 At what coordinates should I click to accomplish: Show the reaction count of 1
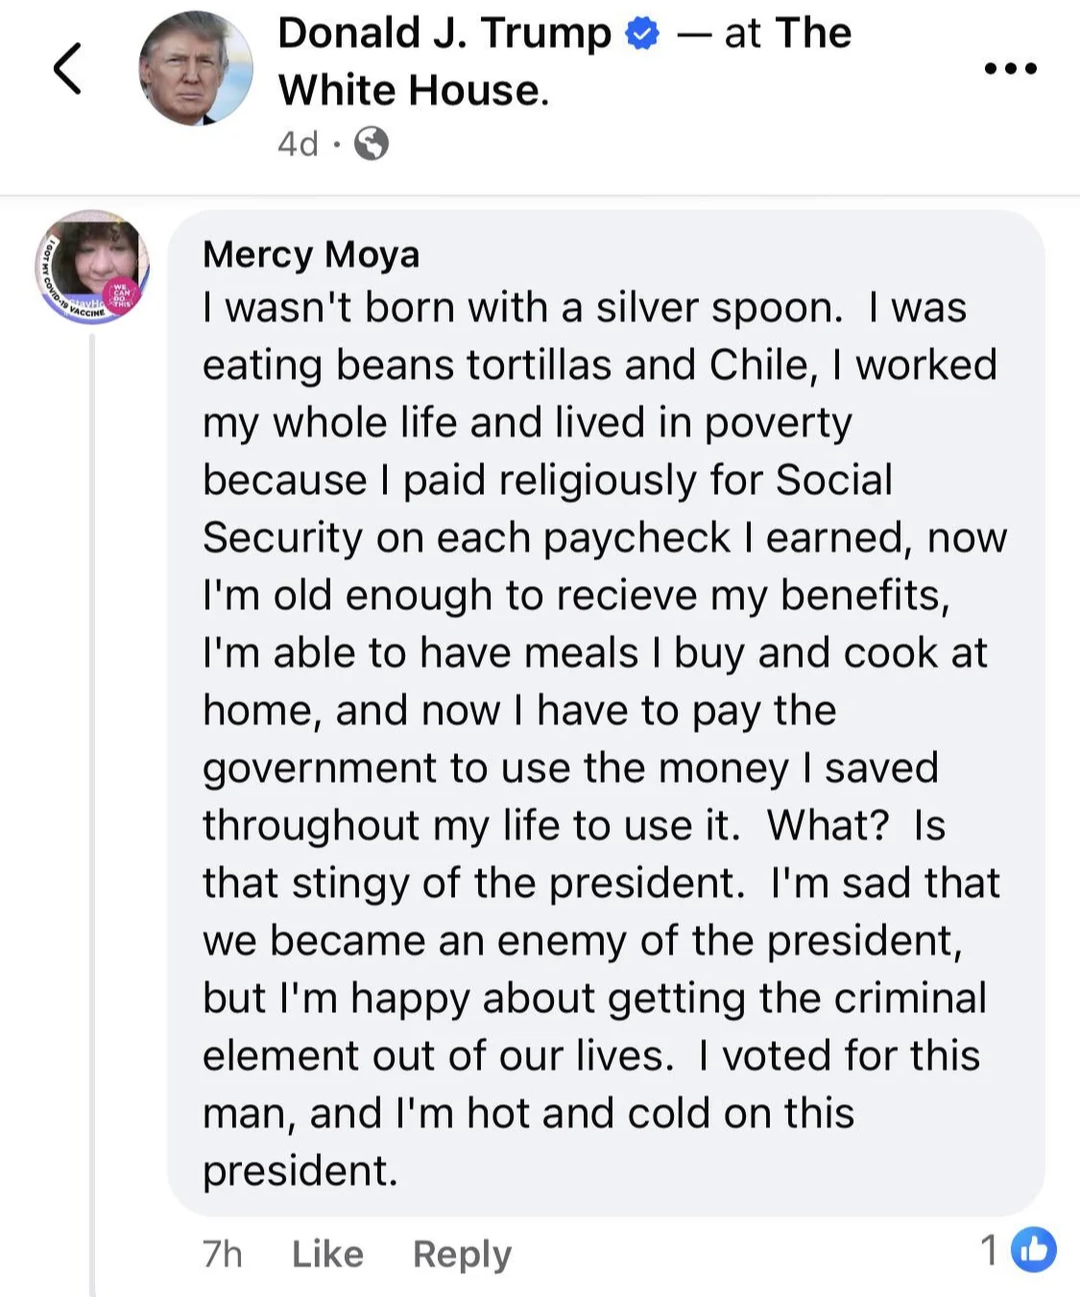point(989,1250)
